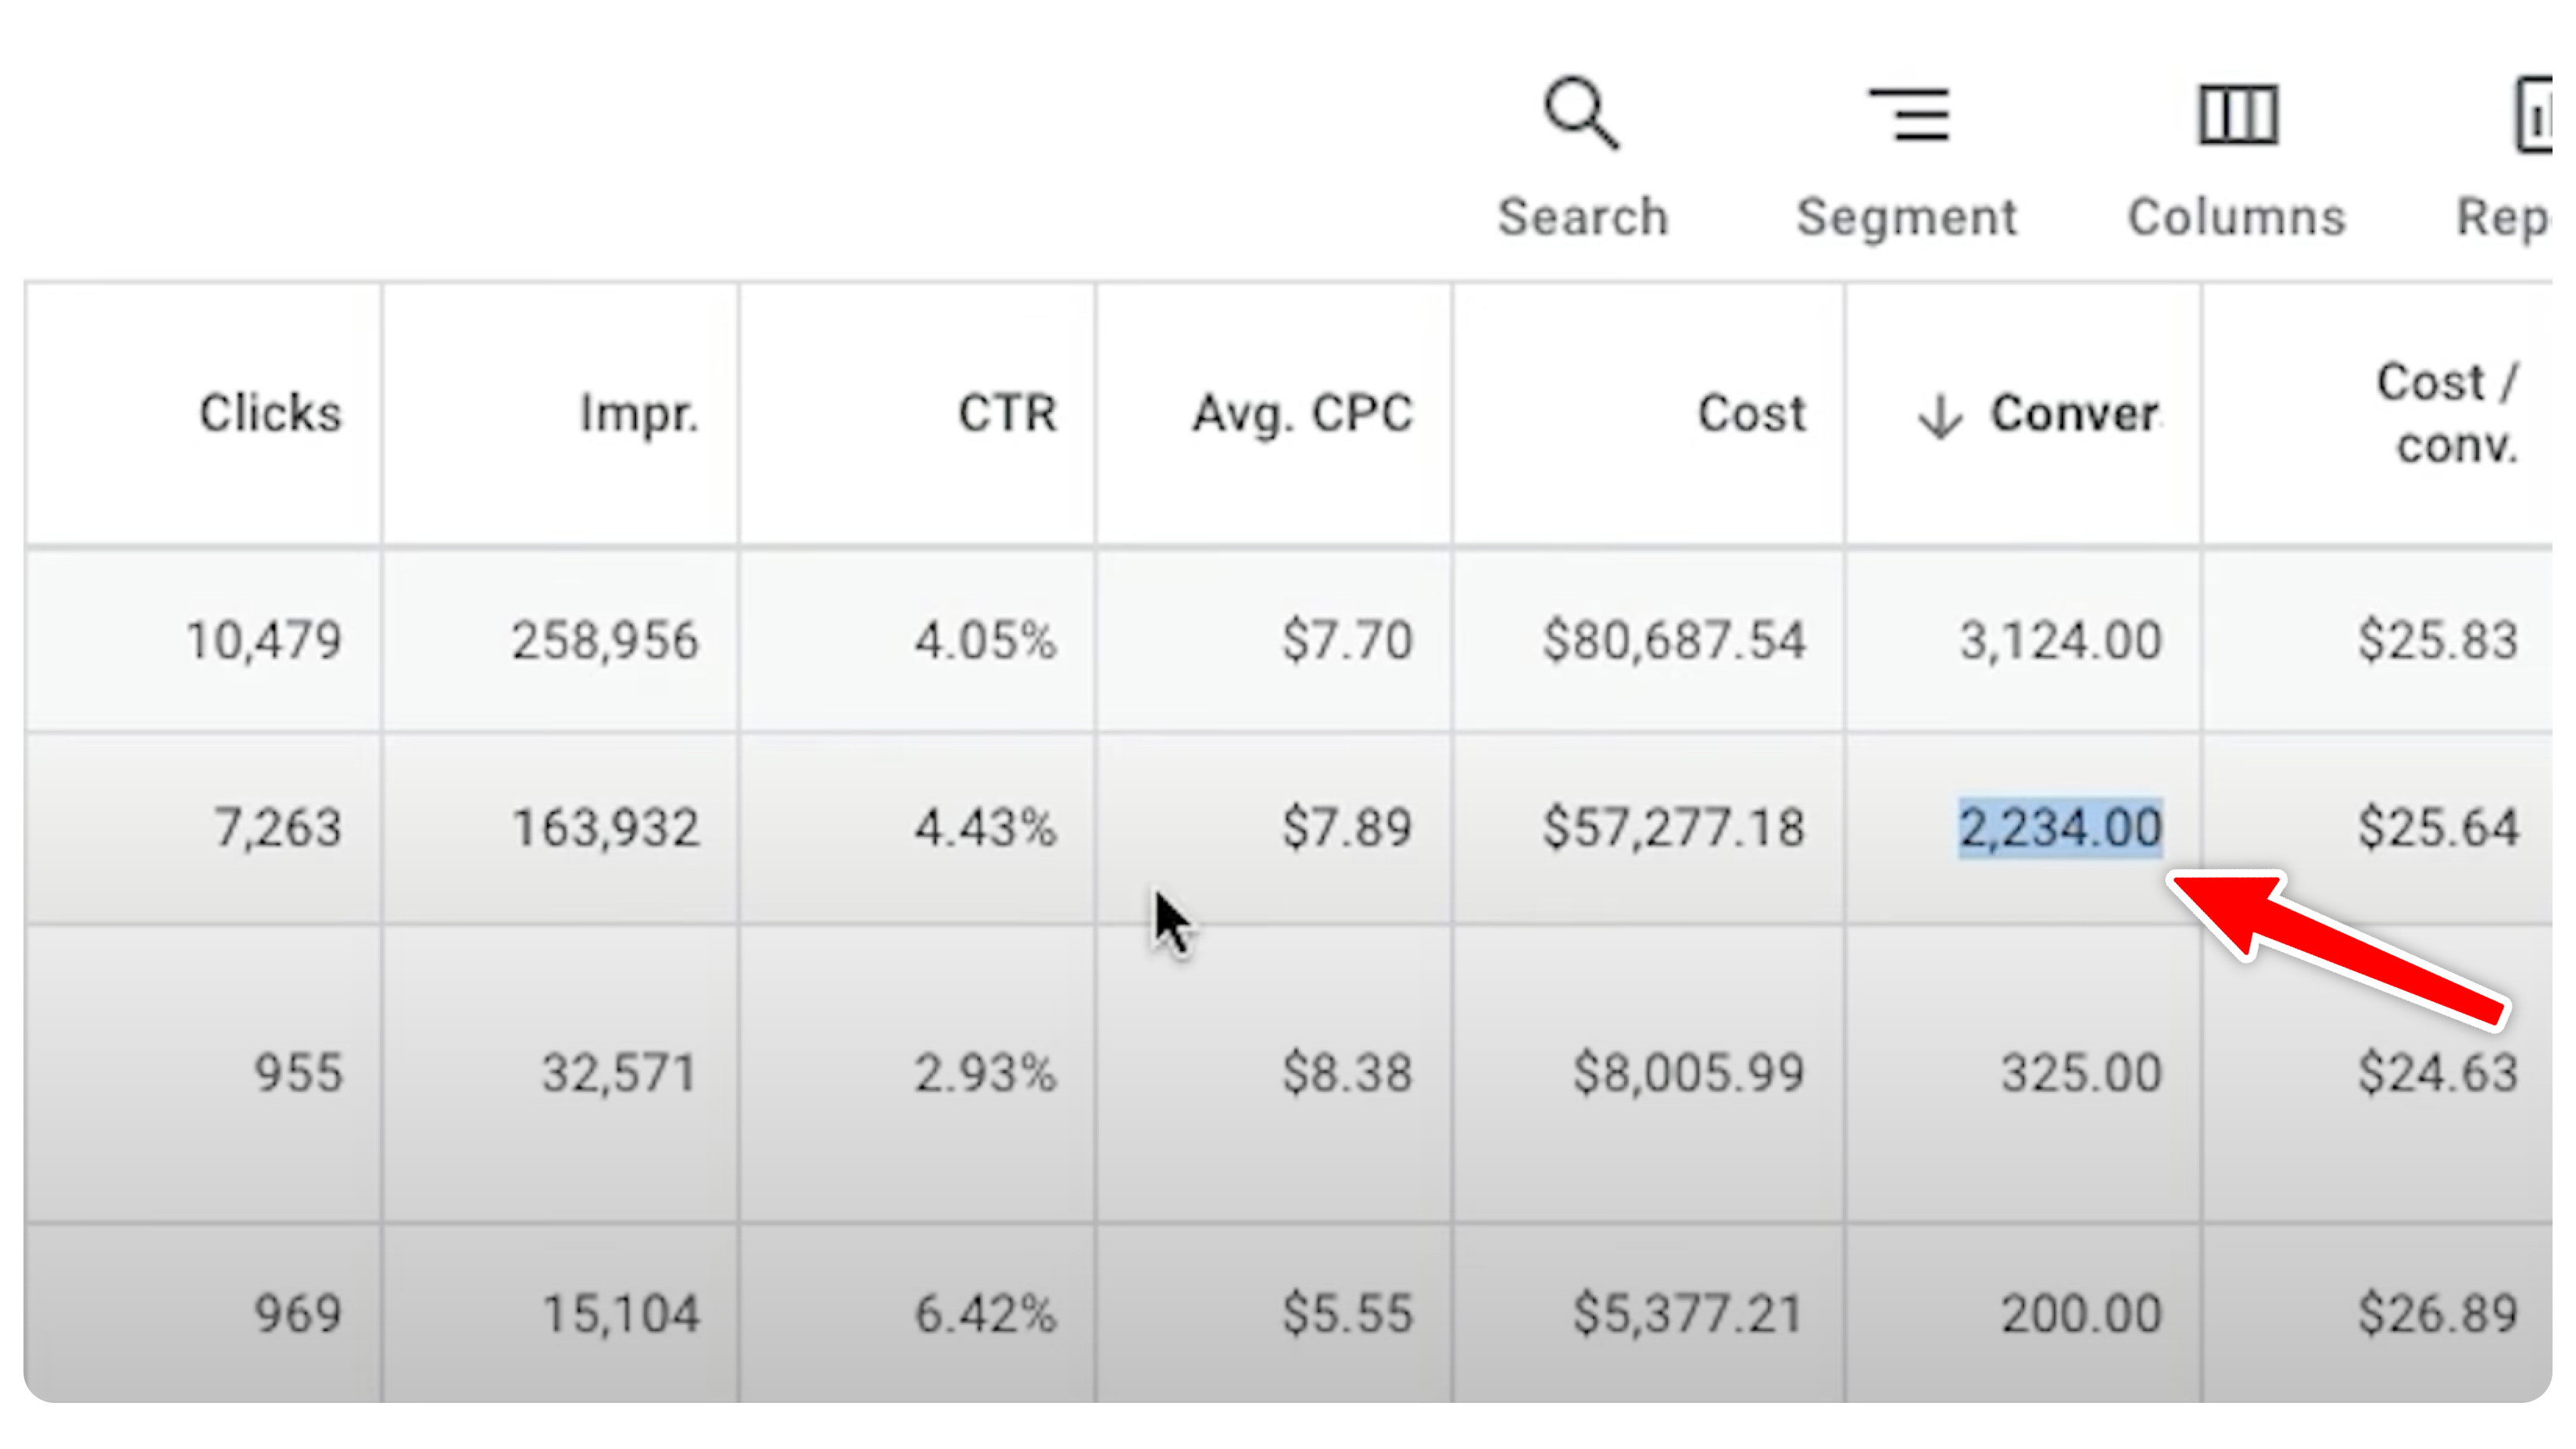Click the $26.89 cost per conversion cell
Viewport: 2576px width, 1449px height.
click(2437, 1313)
